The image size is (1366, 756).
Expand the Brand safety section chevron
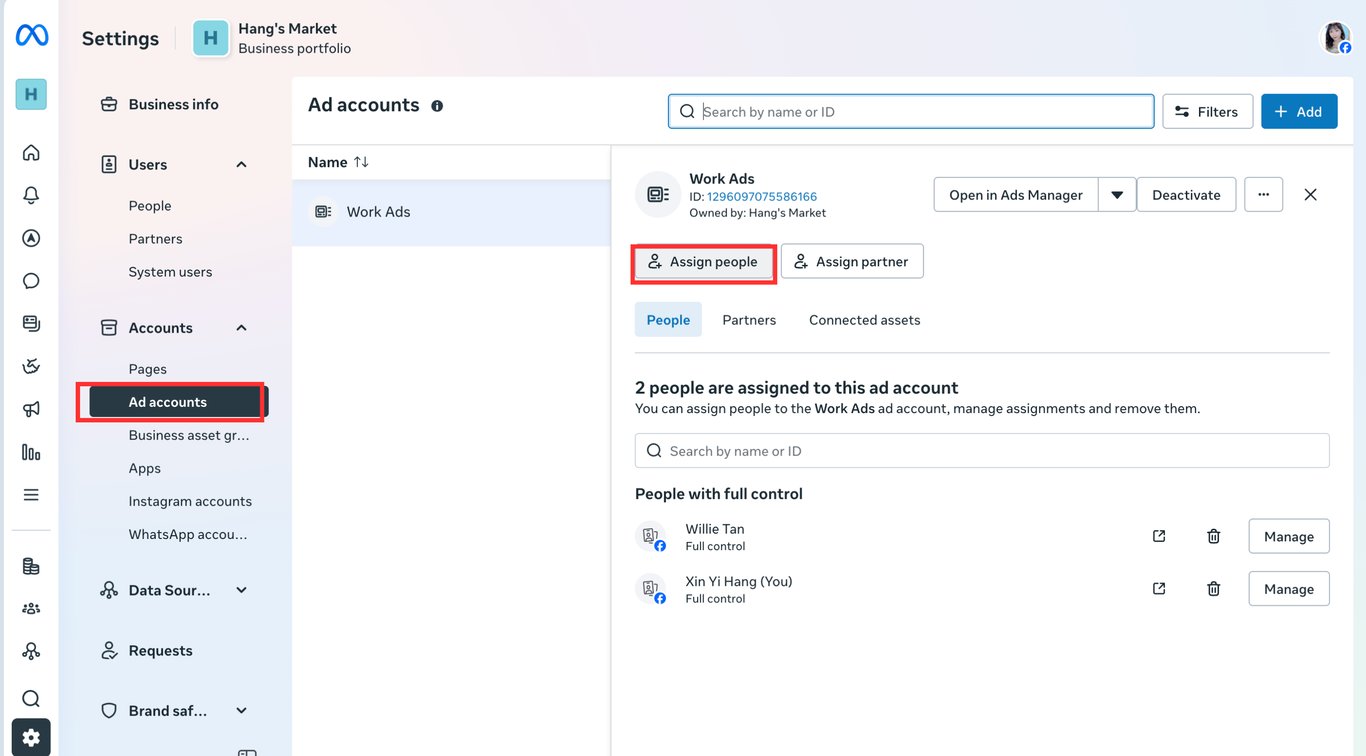(x=241, y=710)
